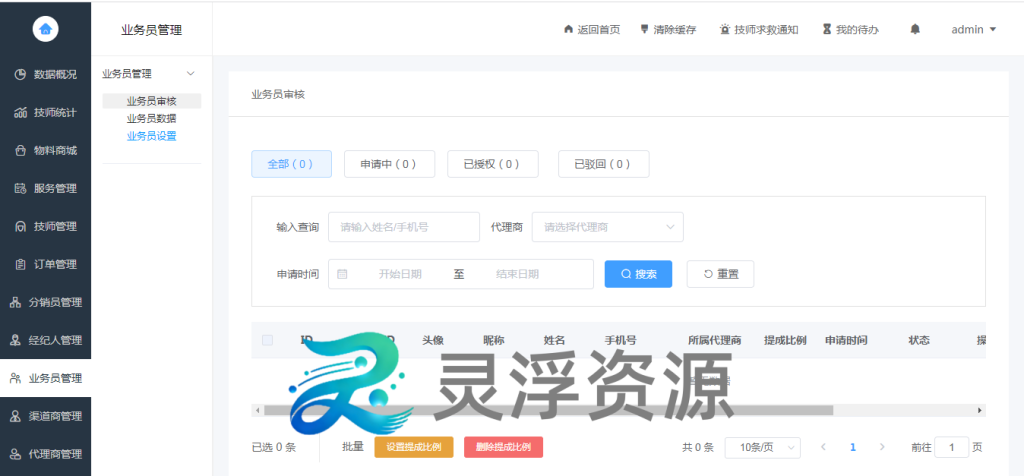
Task: Open the 请选择代理商 dropdown
Action: click(607, 227)
